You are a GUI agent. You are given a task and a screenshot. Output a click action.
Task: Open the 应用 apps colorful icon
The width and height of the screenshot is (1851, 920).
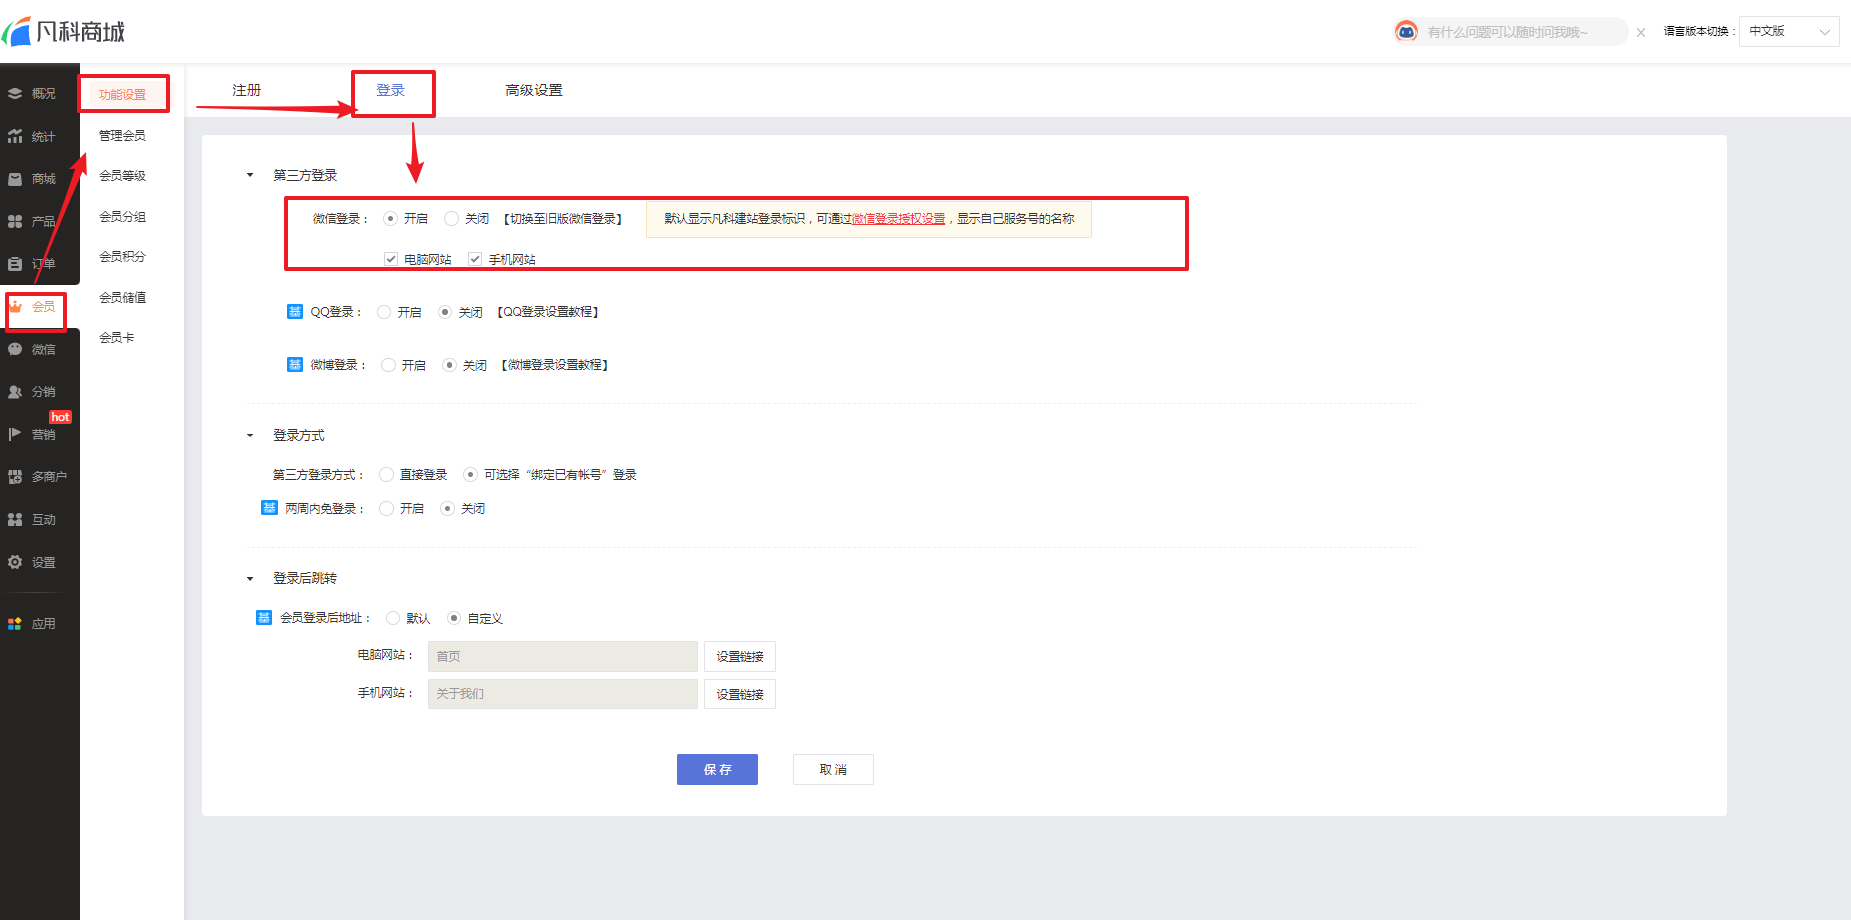coord(15,624)
